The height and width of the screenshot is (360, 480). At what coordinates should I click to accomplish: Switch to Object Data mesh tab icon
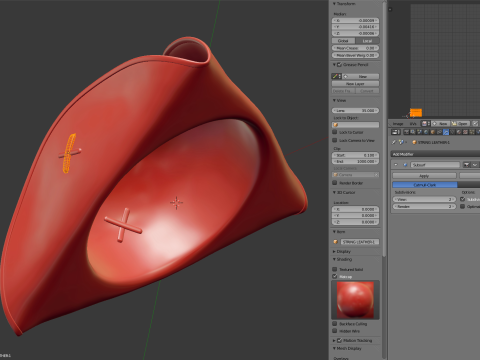(x=452, y=132)
